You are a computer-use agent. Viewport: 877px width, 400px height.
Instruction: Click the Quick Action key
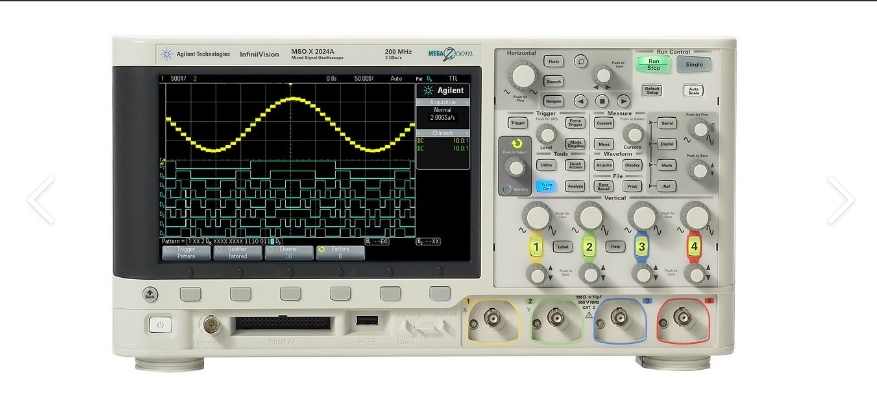click(574, 165)
